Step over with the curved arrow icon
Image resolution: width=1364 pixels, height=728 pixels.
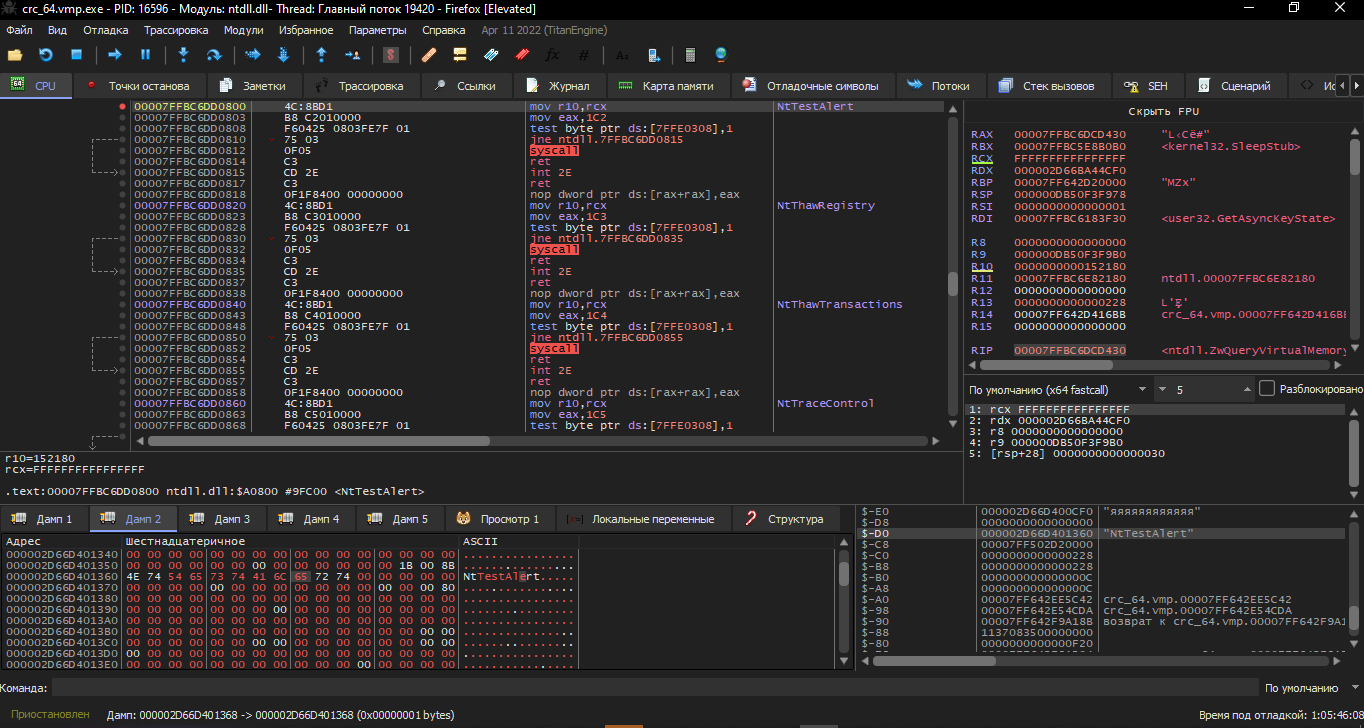(x=214, y=55)
